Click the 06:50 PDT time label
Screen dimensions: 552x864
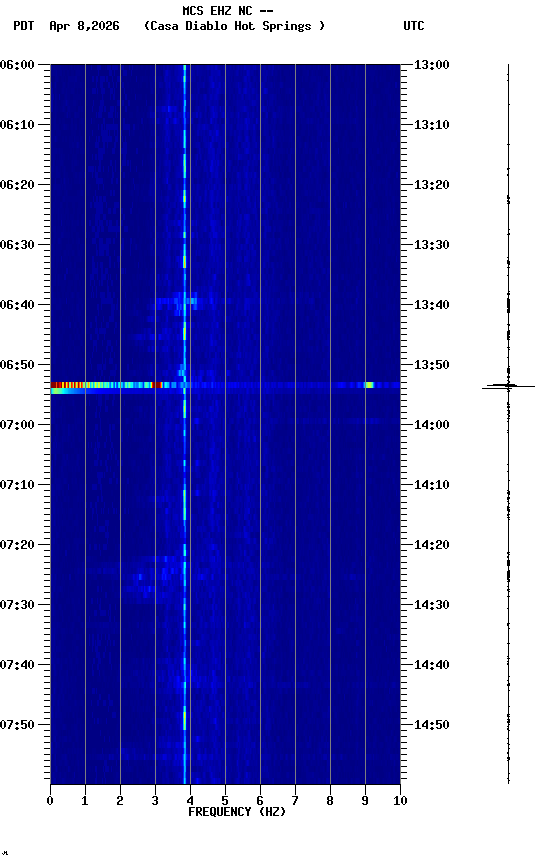point(17,365)
